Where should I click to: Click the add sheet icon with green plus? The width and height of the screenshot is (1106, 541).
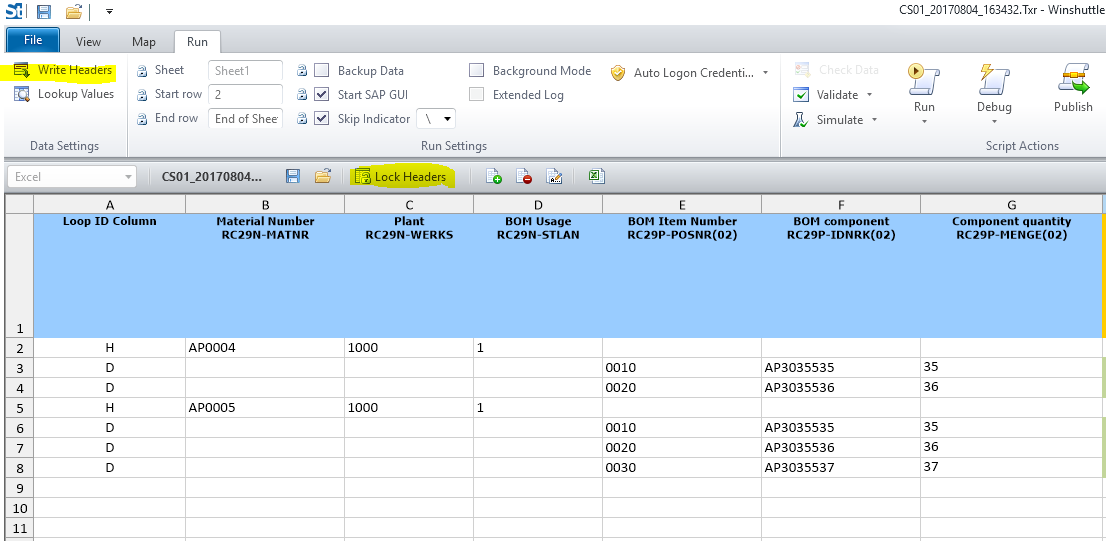[x=493, y=177]
